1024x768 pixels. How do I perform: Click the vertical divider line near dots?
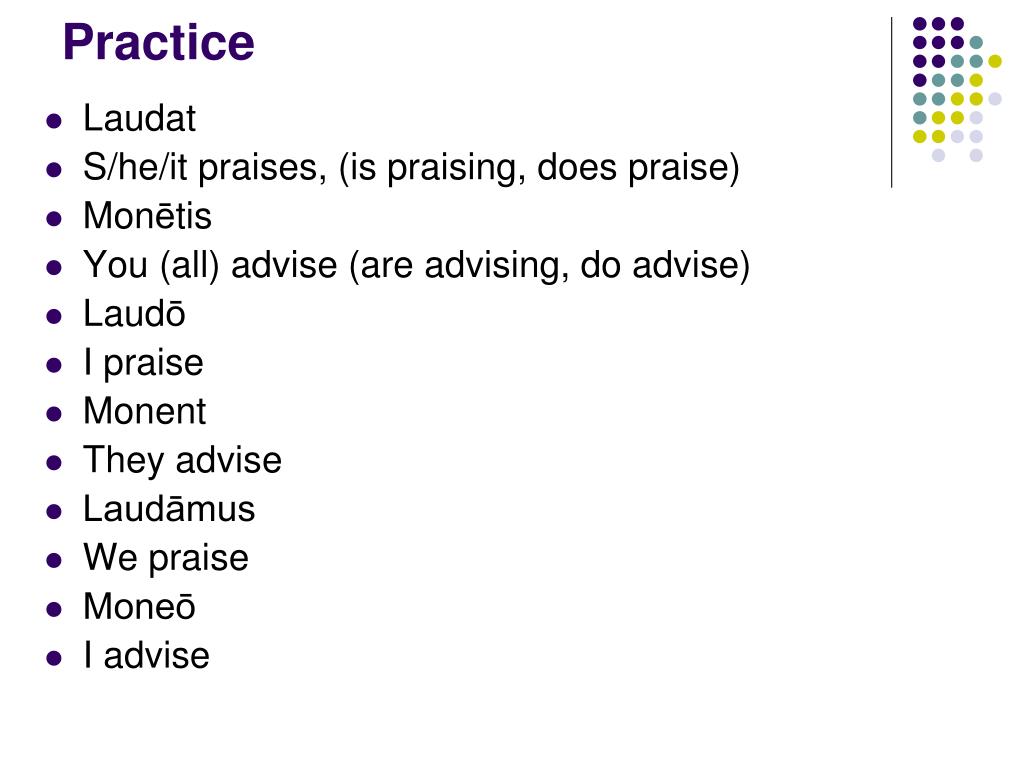[891, 103]
